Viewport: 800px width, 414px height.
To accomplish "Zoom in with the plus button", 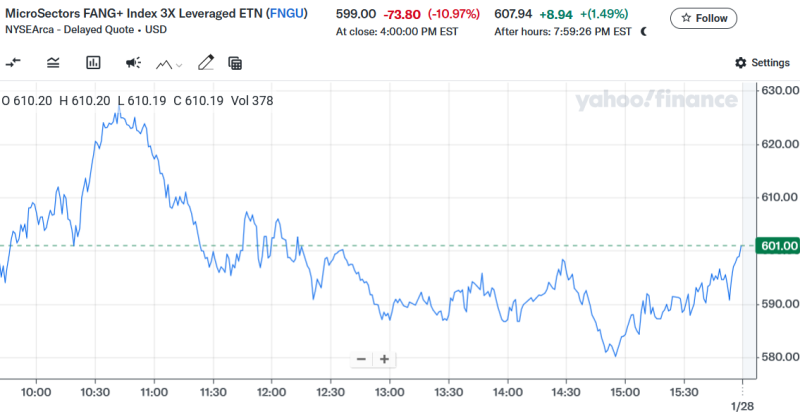I will pos(383,359).
